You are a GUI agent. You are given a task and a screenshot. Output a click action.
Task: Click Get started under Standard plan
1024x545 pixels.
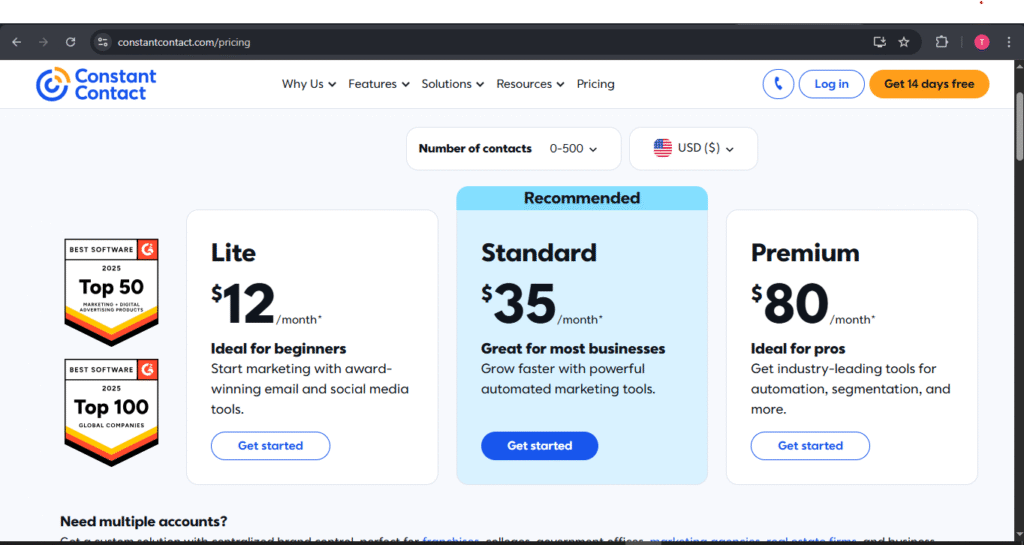(x=539, y=446)
